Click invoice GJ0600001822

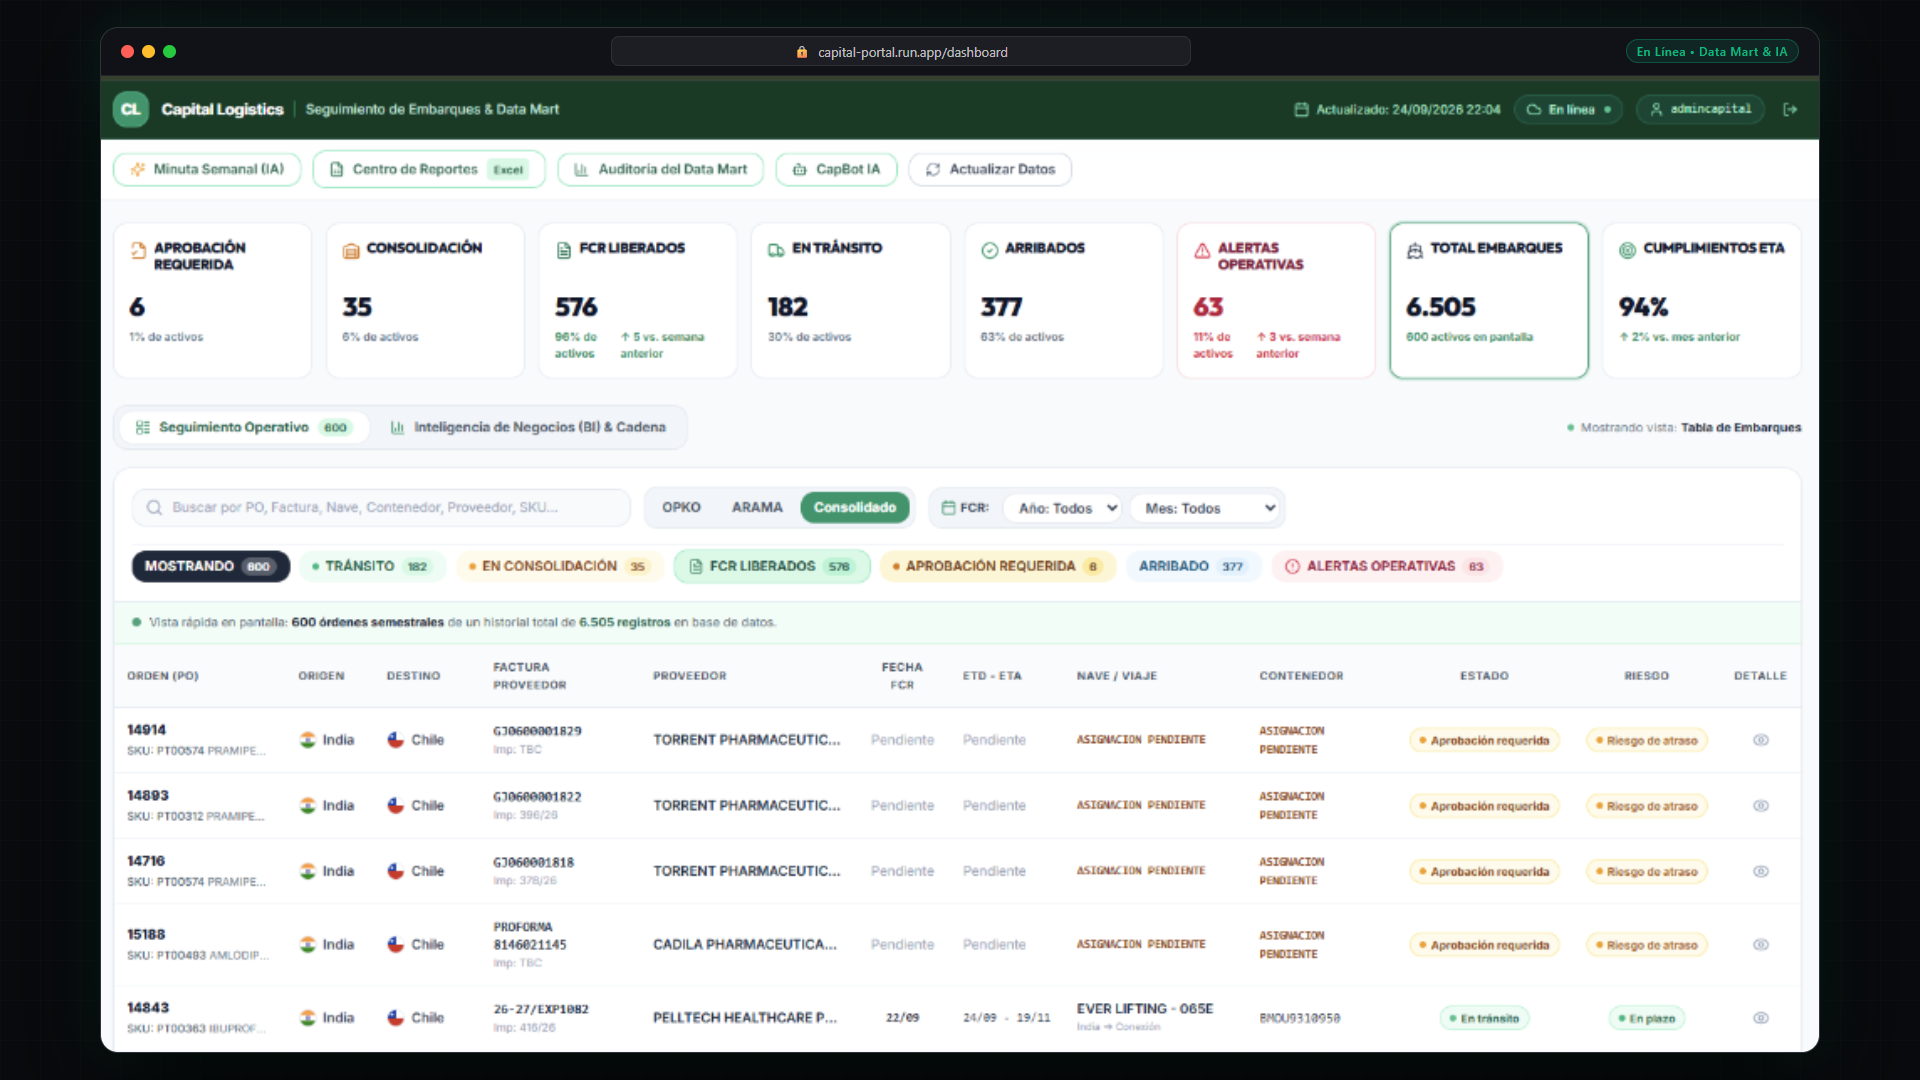tap(537, 798)
